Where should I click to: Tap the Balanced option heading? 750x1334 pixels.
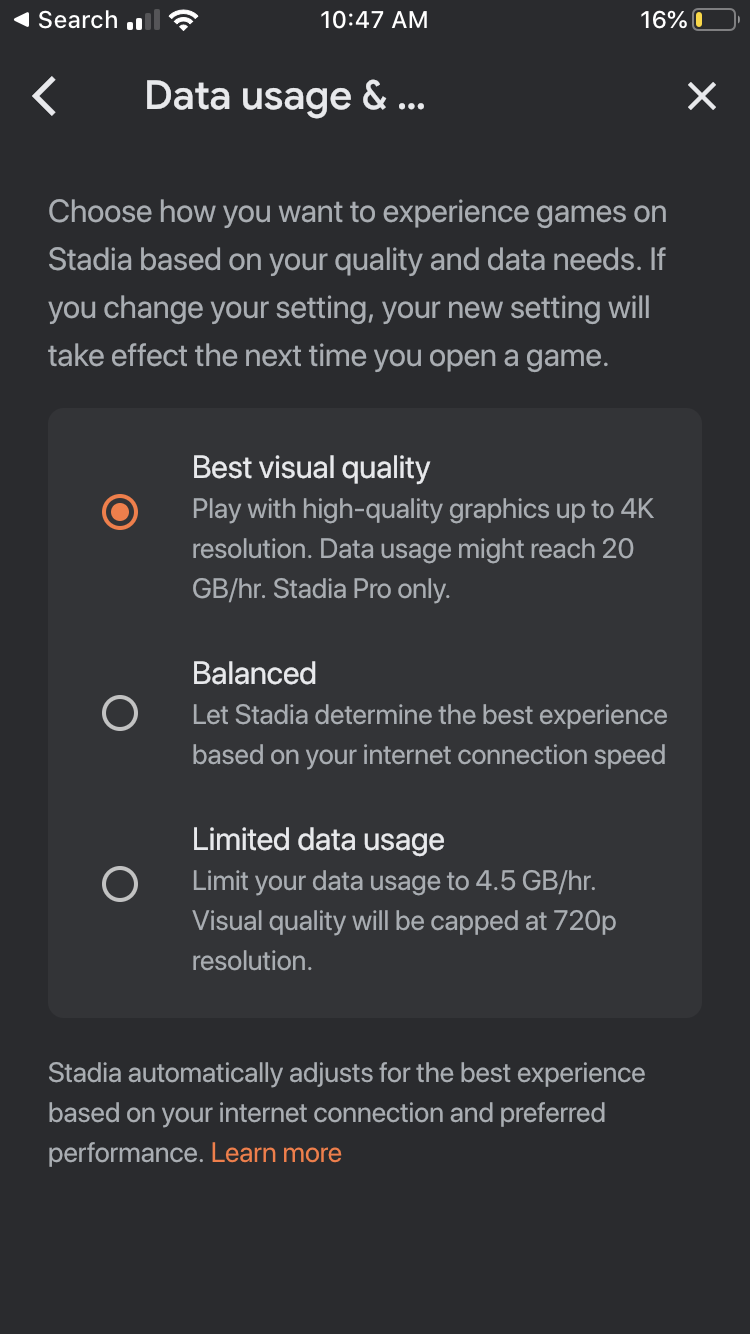click(x=254, y=673)
